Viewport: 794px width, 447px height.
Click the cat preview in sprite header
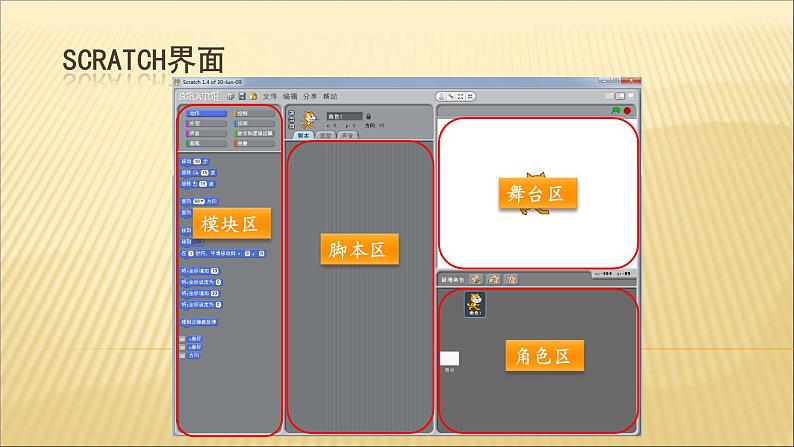[x=309, y=120]
